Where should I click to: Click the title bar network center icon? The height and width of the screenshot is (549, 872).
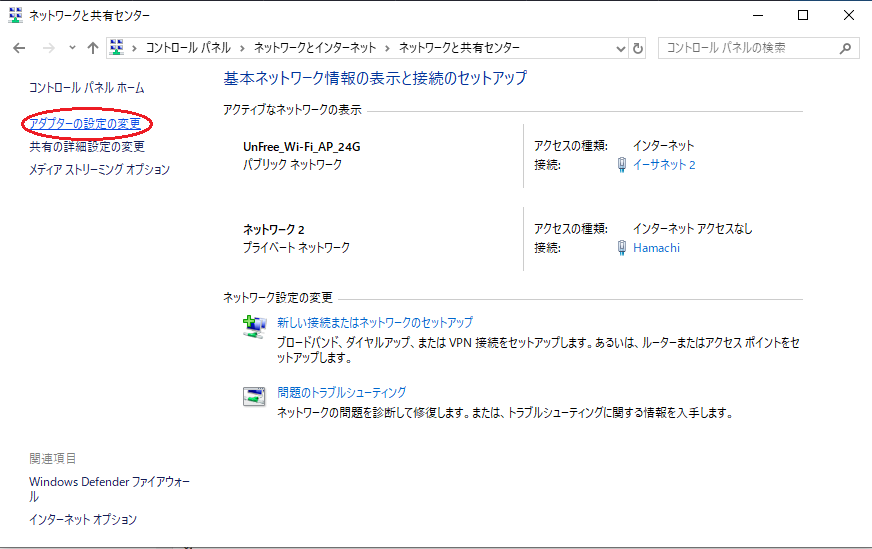(x=16, y=15)
